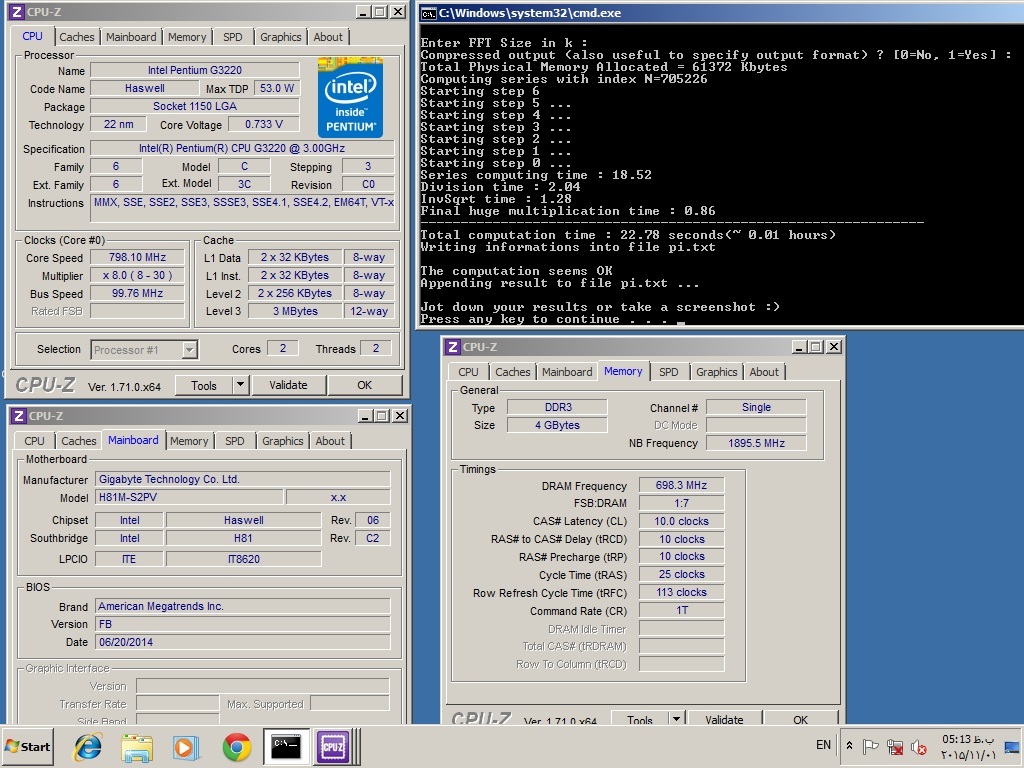Click the Intel Pentium inside logo

tap(351, 97)
